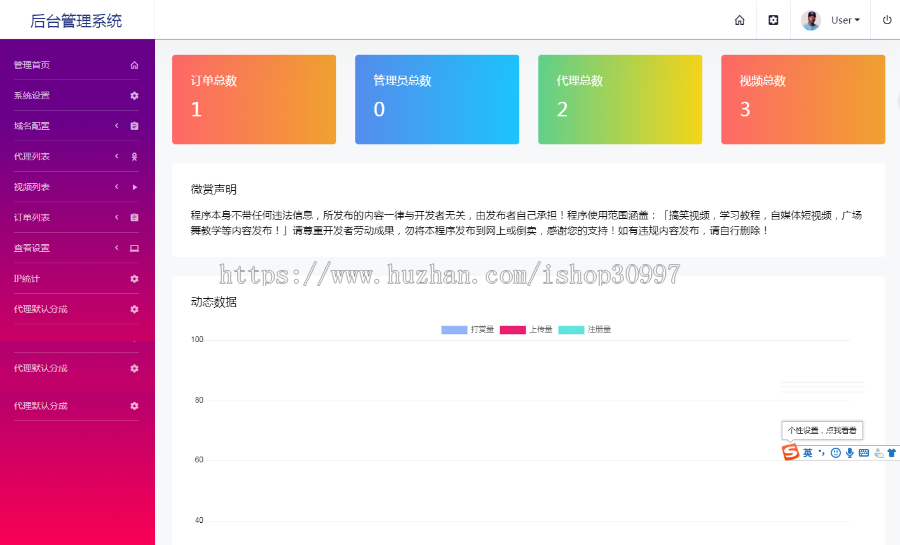900x545 pixels.
Task: Open the Sogou emoji smiley icon
Action: [836, 453]
